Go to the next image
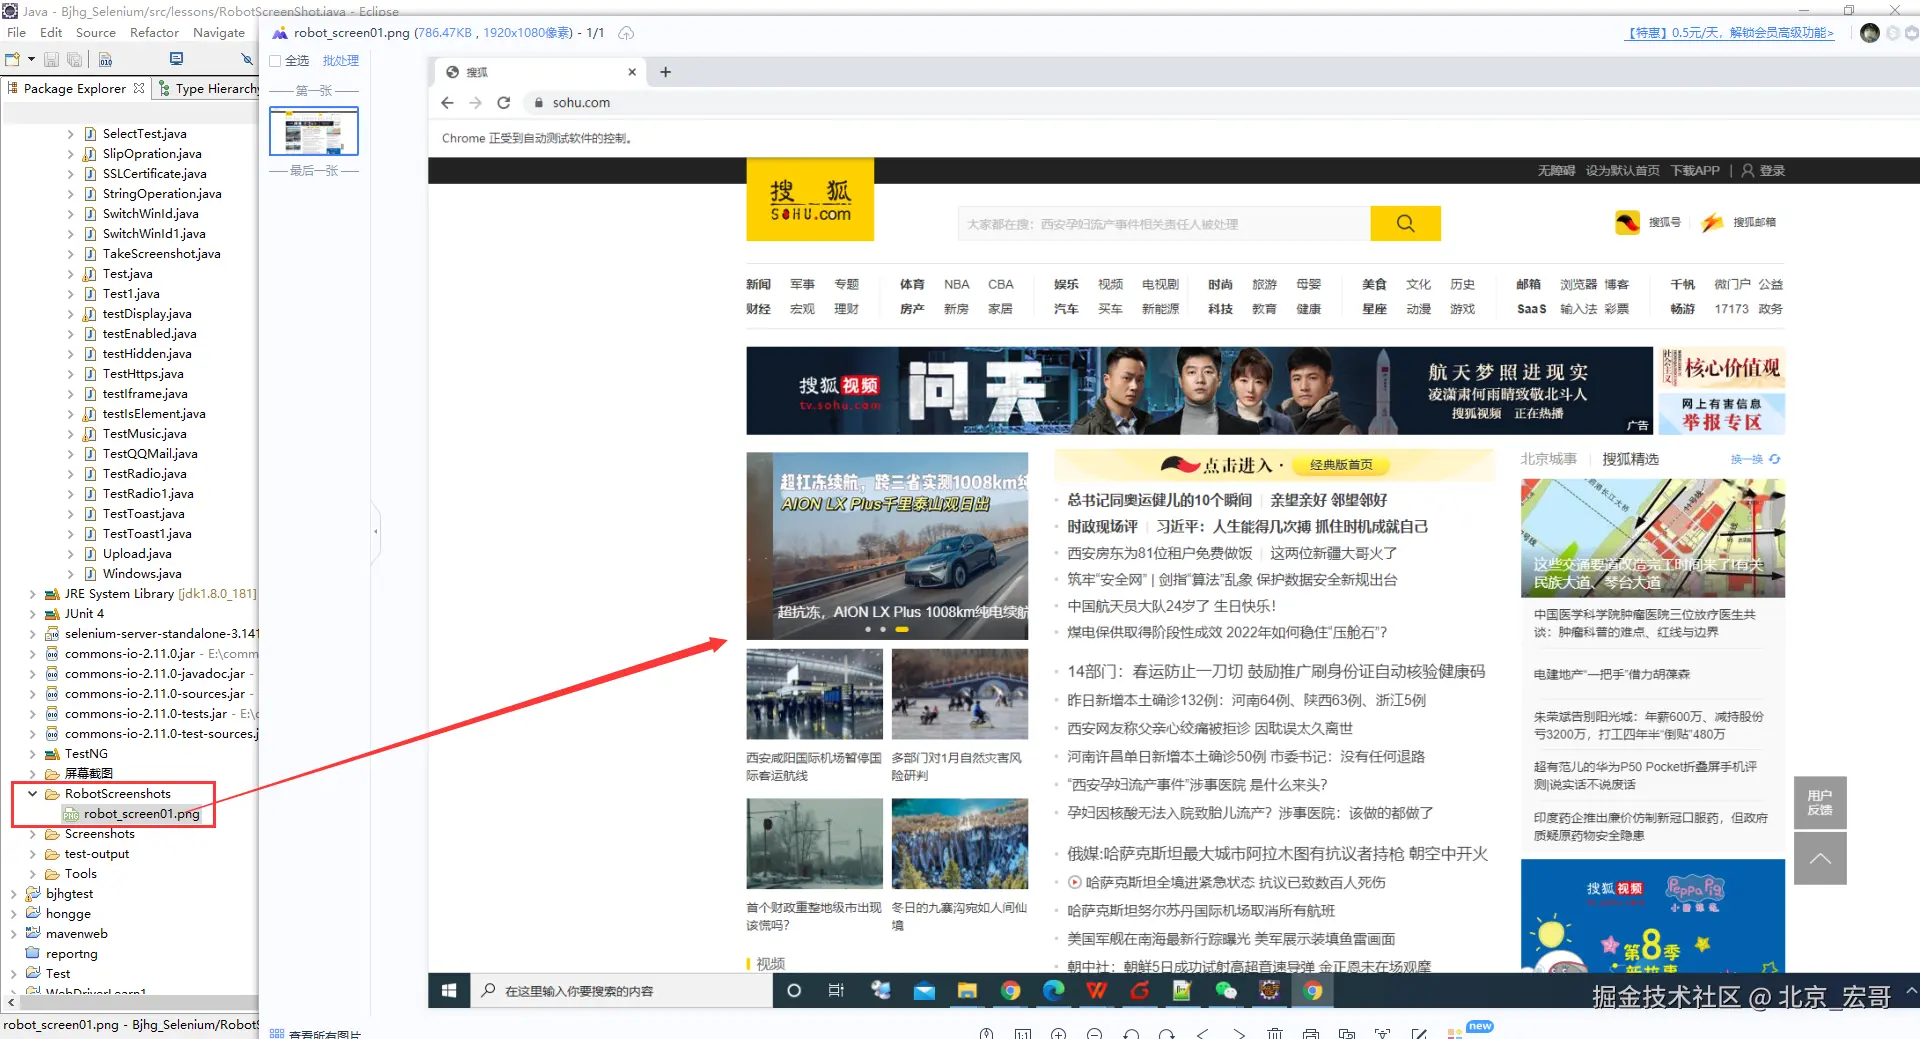This screenshot has height=1039, width=1920. (1239, 1033)
